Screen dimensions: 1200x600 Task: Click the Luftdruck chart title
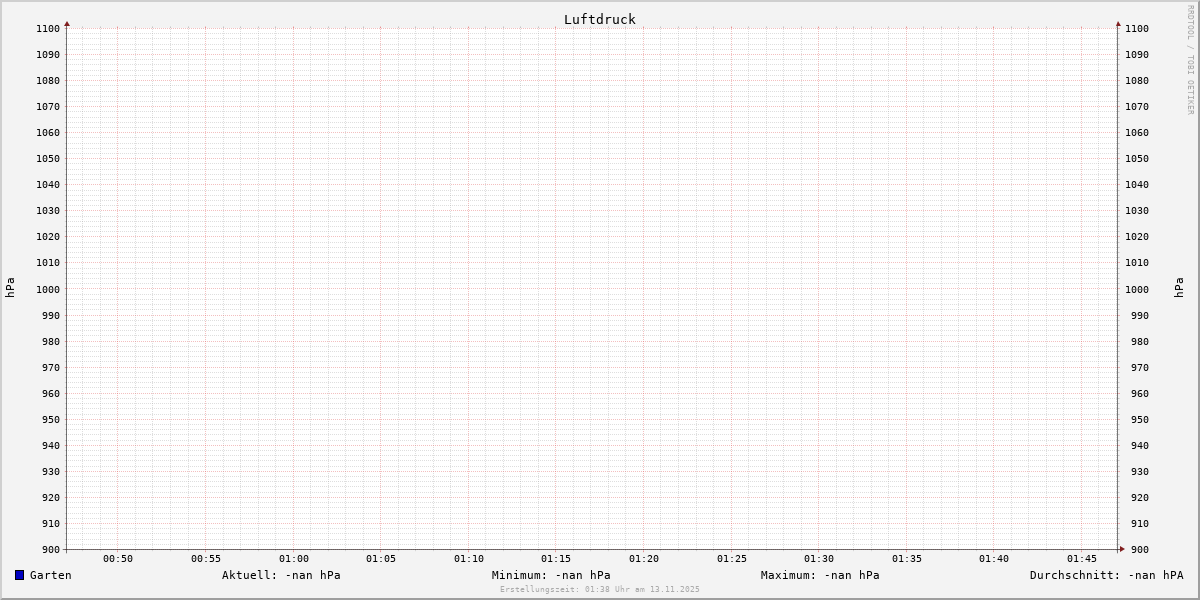coord(599,19)
